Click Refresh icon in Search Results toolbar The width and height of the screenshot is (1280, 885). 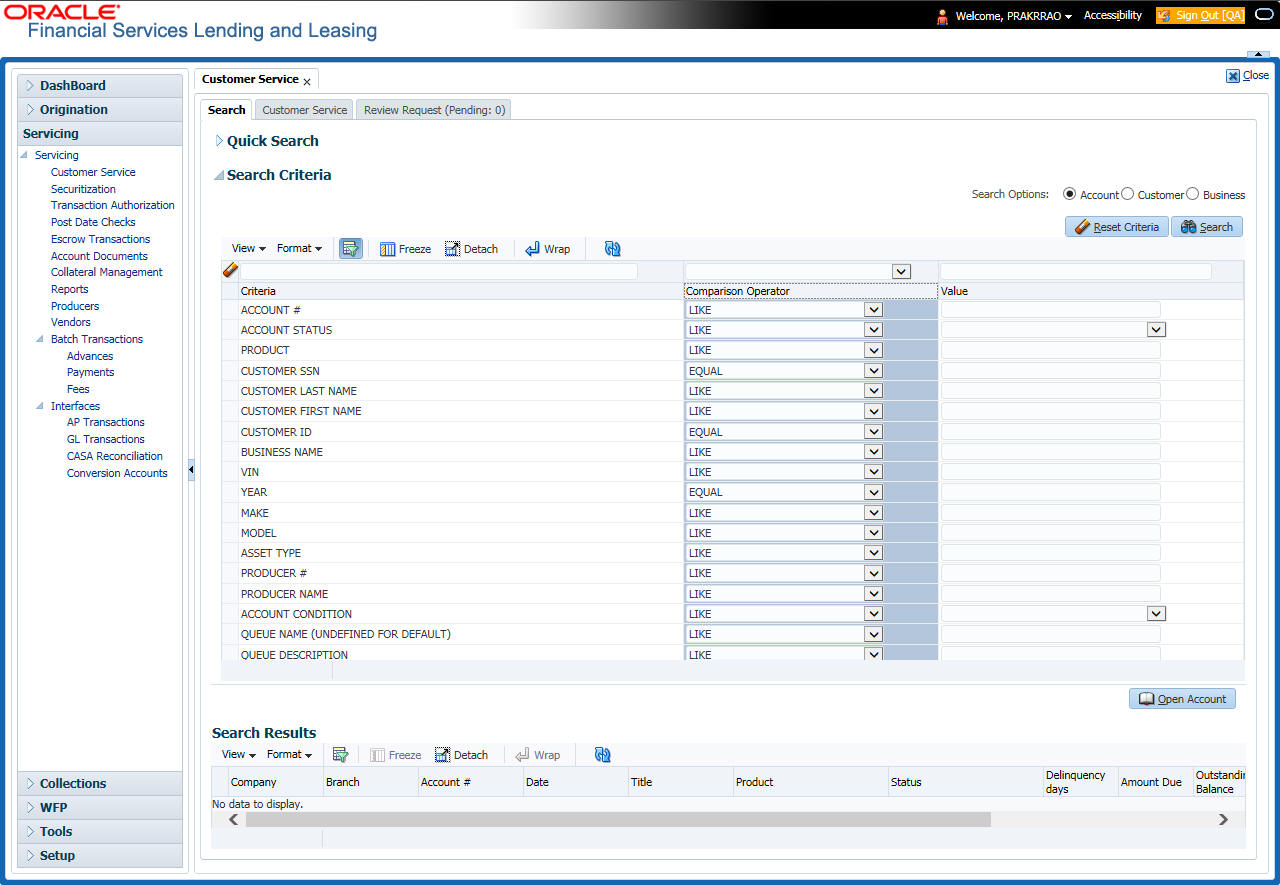coord(602,755)
